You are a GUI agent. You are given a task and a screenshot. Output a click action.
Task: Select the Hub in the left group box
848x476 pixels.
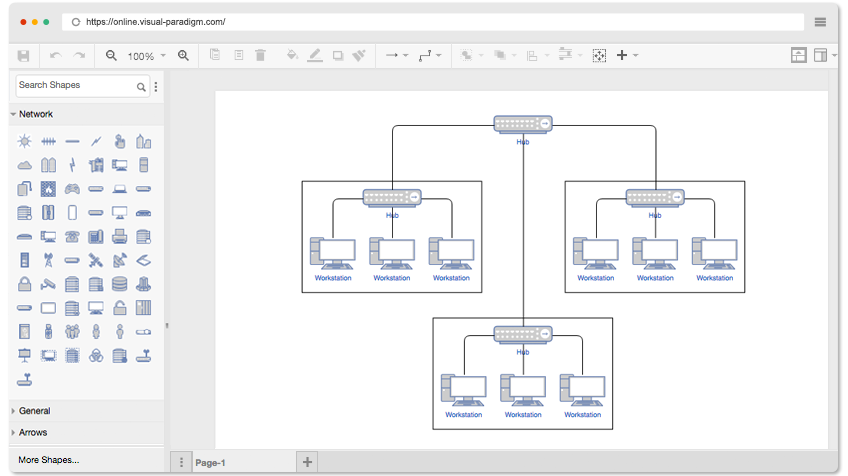pos(392,197)
